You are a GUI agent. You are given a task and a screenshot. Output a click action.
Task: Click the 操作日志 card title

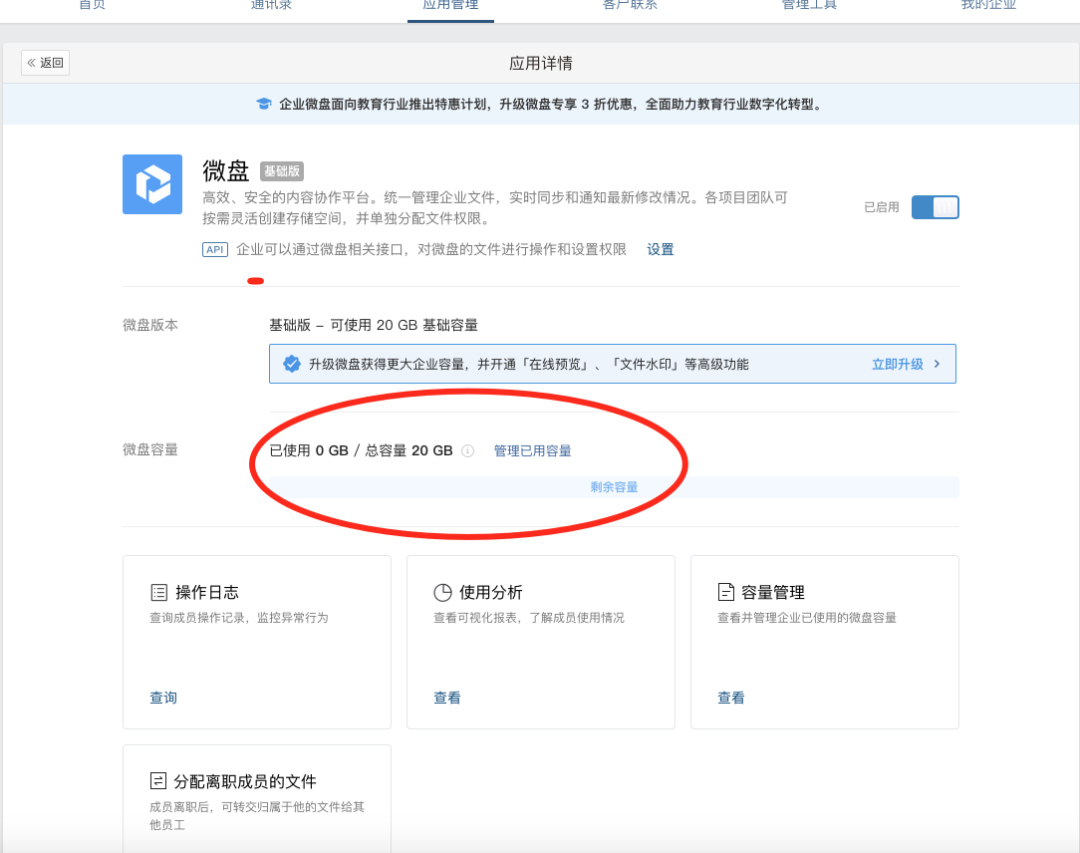coord(207,592)
